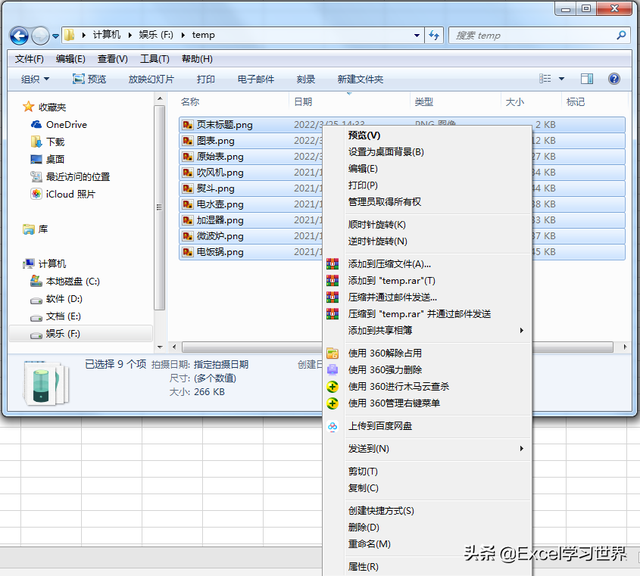Click the 预览 toolbar button

[89, 79]
